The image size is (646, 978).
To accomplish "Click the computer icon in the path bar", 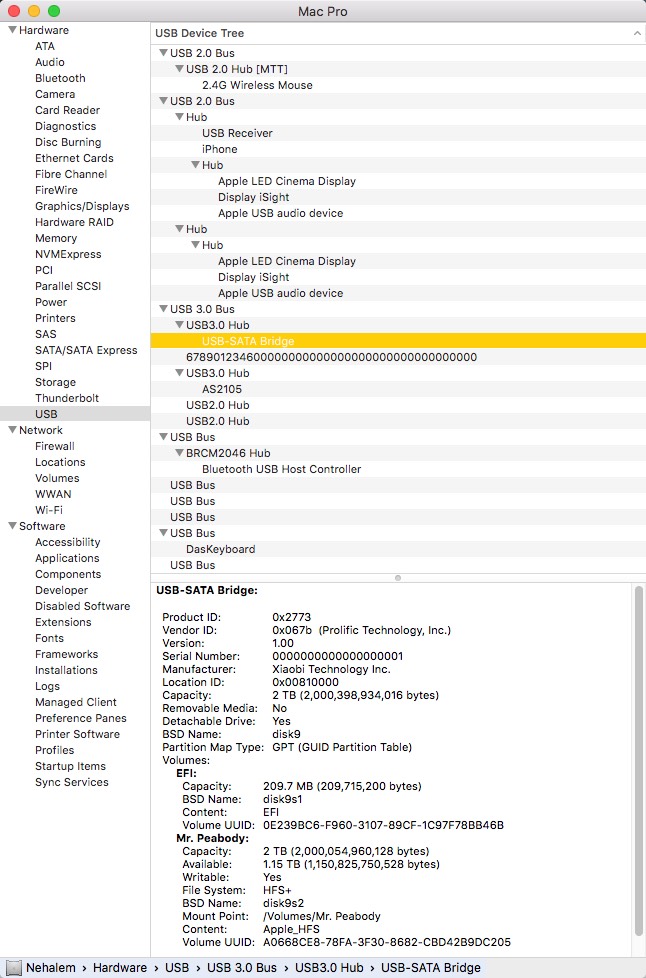I will click(x=13, y=968).
